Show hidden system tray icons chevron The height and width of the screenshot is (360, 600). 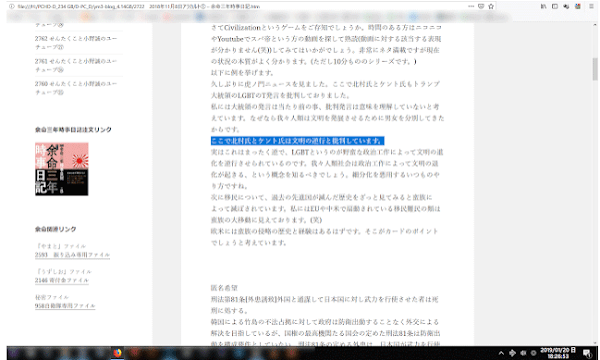(x=501, y=353)
